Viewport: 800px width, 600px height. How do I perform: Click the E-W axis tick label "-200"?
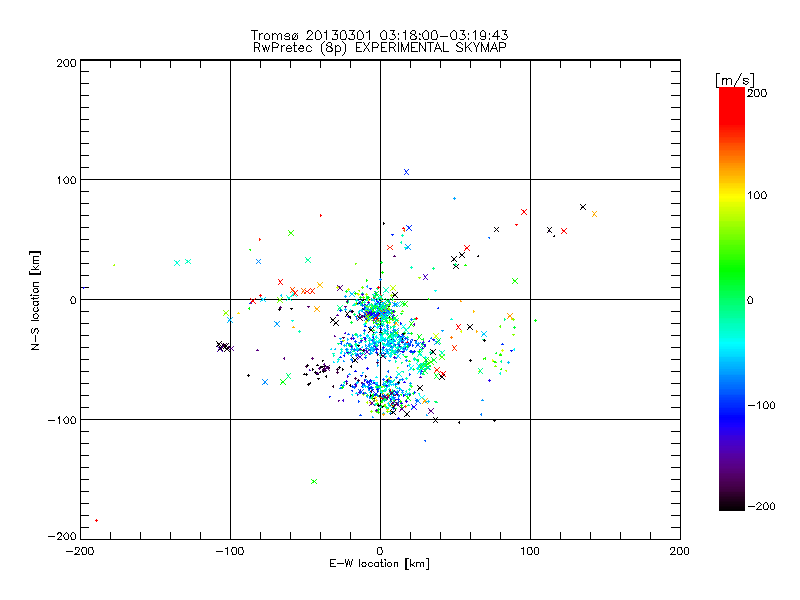pyautogui.click(x=80, y=551)
